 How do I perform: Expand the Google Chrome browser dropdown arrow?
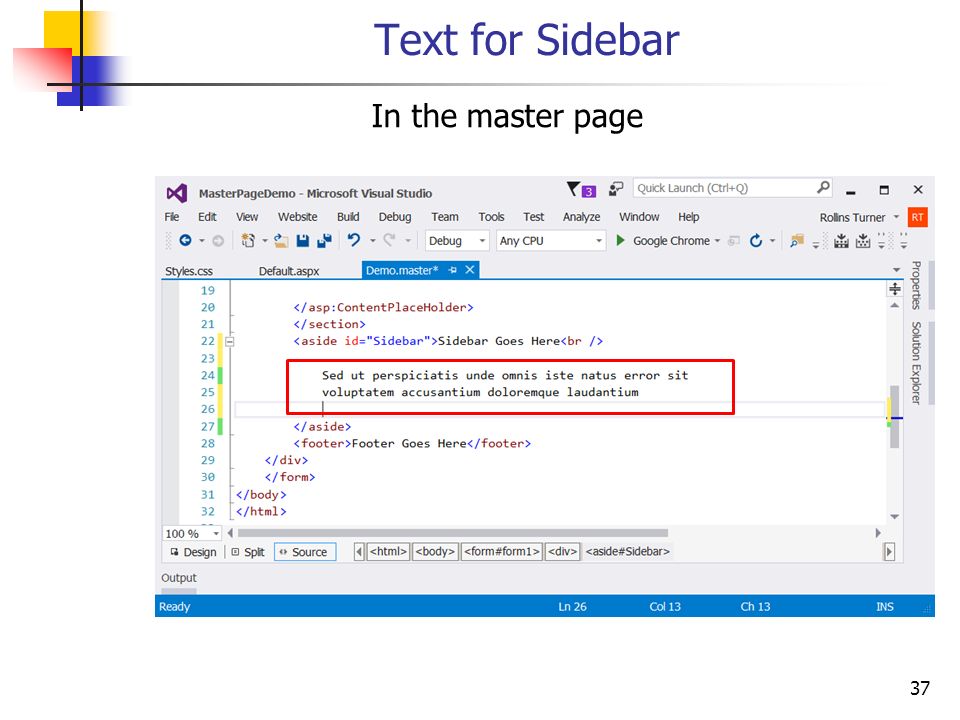pyautogui.click(x=717, y=241)
